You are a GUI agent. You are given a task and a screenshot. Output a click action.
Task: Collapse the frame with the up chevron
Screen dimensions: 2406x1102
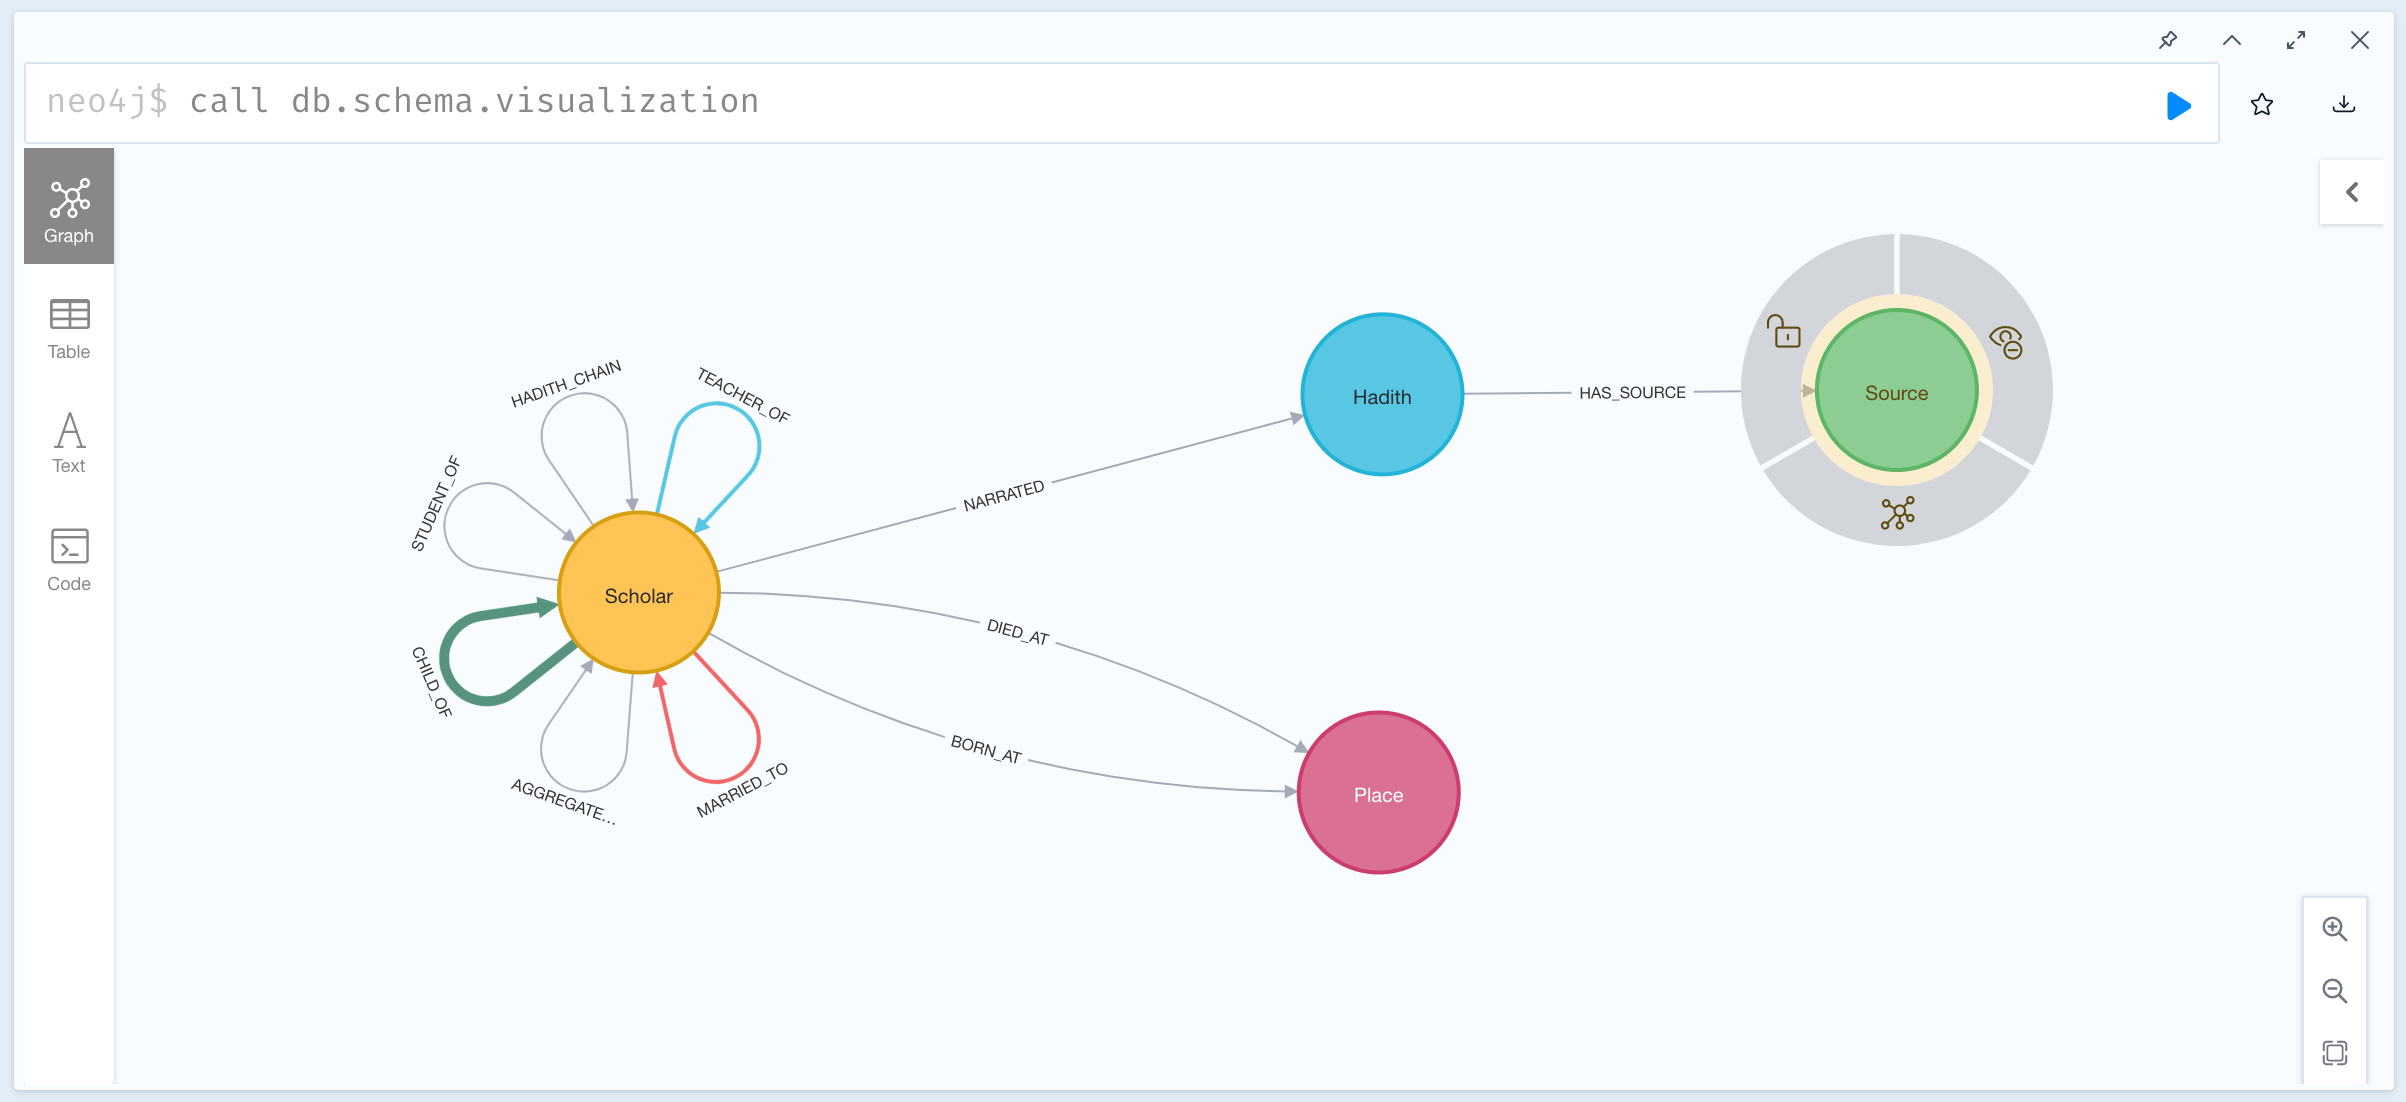(x=2232, y=40)
